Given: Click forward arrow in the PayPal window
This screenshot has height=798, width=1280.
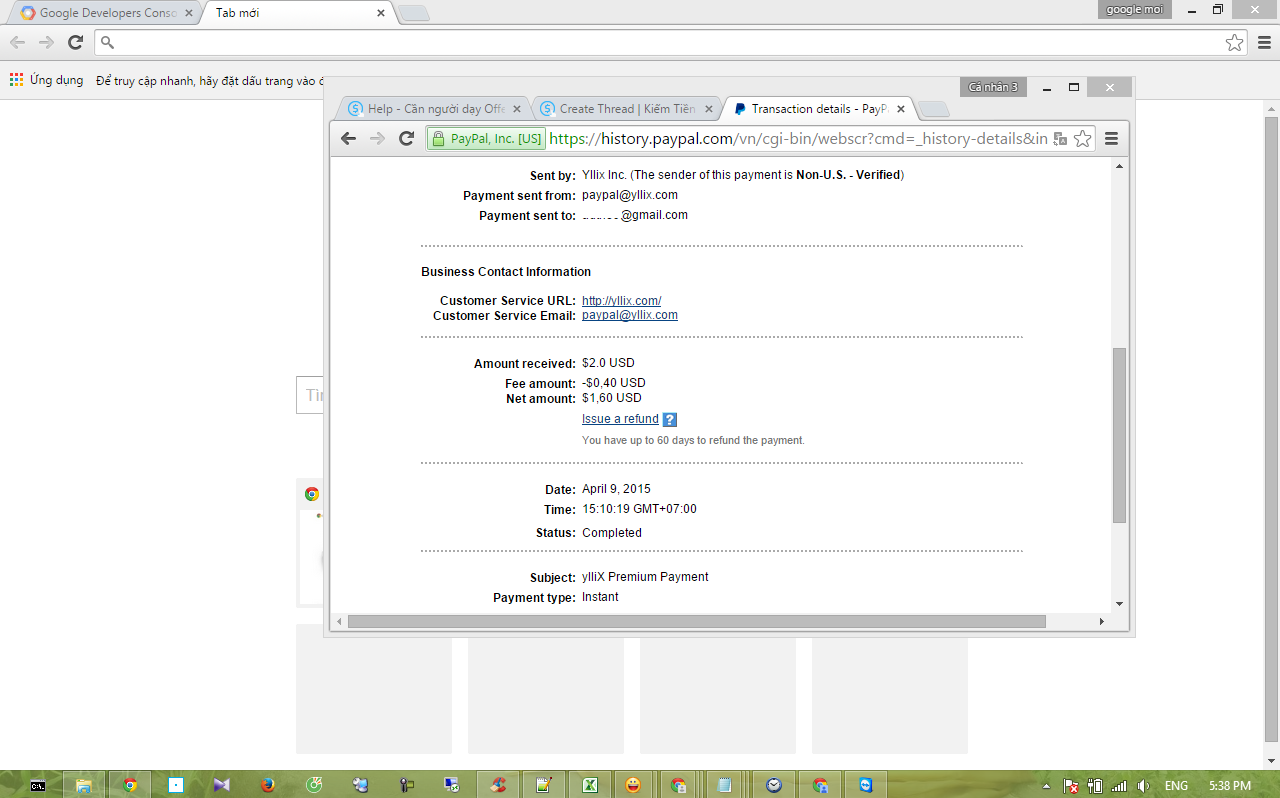Looking at the screenshot, I should (377, 139).
